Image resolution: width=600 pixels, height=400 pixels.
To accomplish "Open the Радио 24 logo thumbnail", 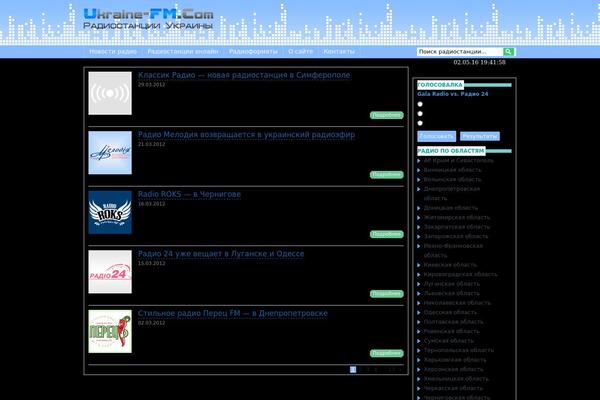I will [110, 272].
